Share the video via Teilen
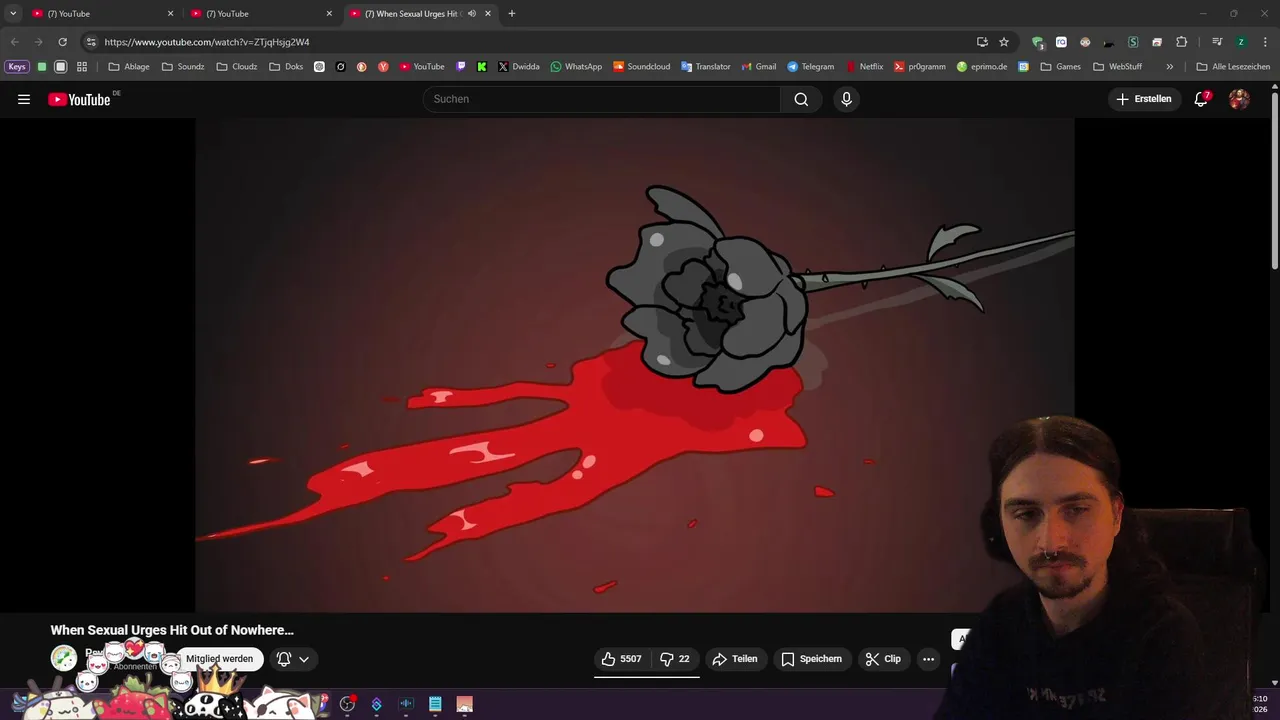Image resolution: width=1280 pixels, height=720 pixels. 734,659
